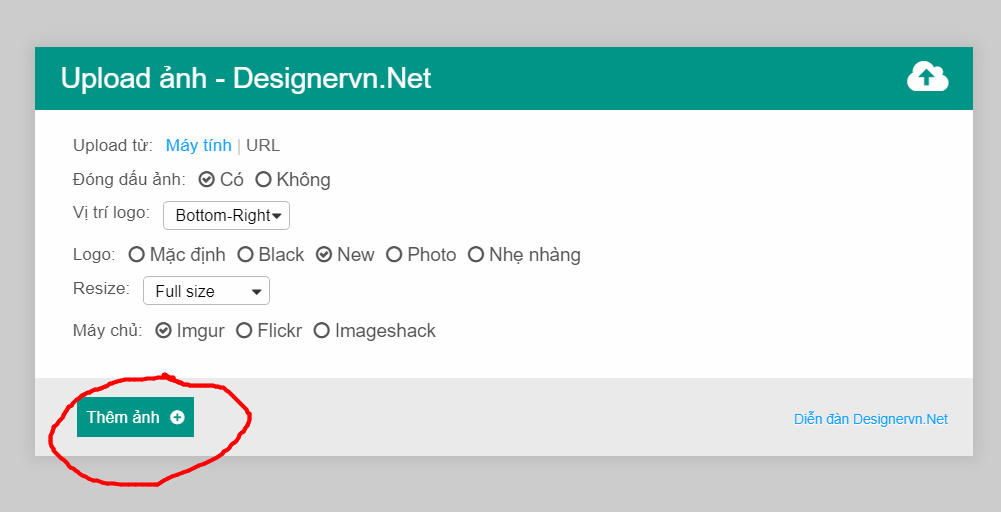
Task: Select Không for Đóng dấu ảnh
Action: 293,180
